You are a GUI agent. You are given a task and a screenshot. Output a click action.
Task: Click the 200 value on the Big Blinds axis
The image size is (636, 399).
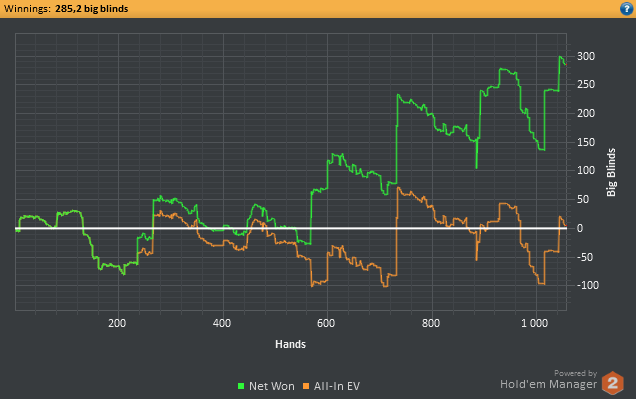(586, 113)
